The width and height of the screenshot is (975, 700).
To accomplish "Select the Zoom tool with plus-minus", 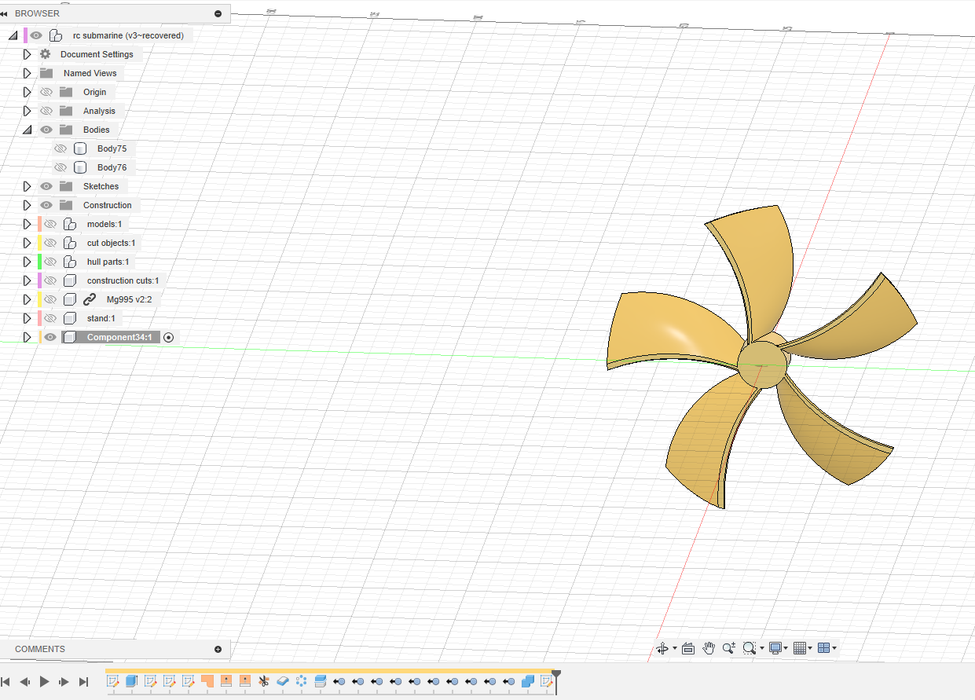I will click(x=729, y=648).
